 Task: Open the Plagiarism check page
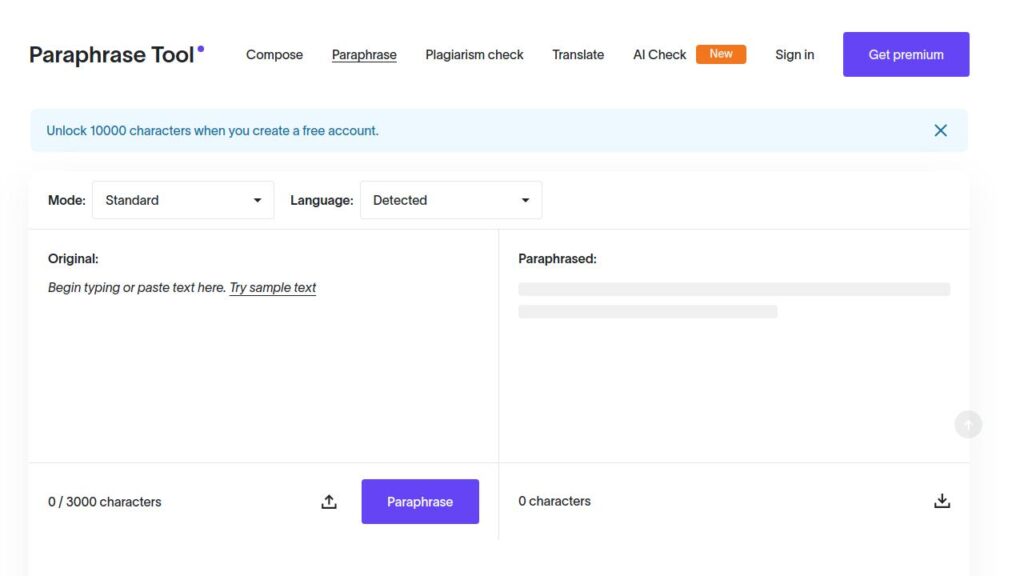474,55
